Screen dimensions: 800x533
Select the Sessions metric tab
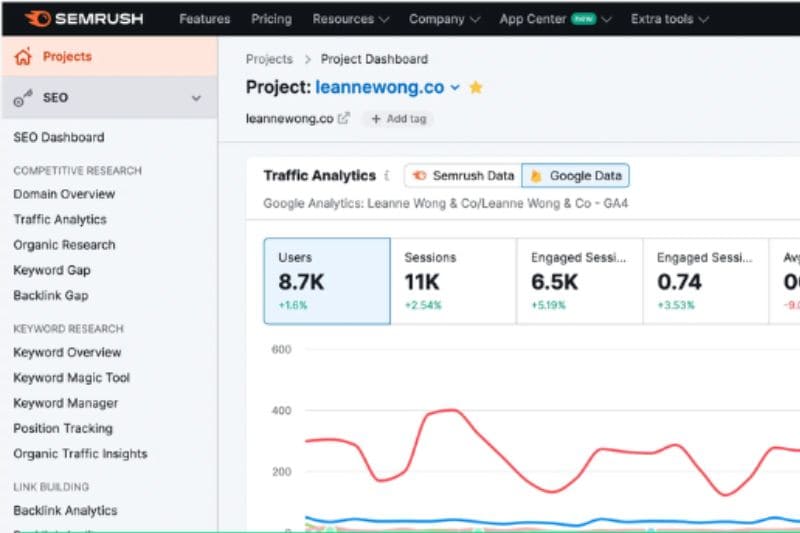454,281
